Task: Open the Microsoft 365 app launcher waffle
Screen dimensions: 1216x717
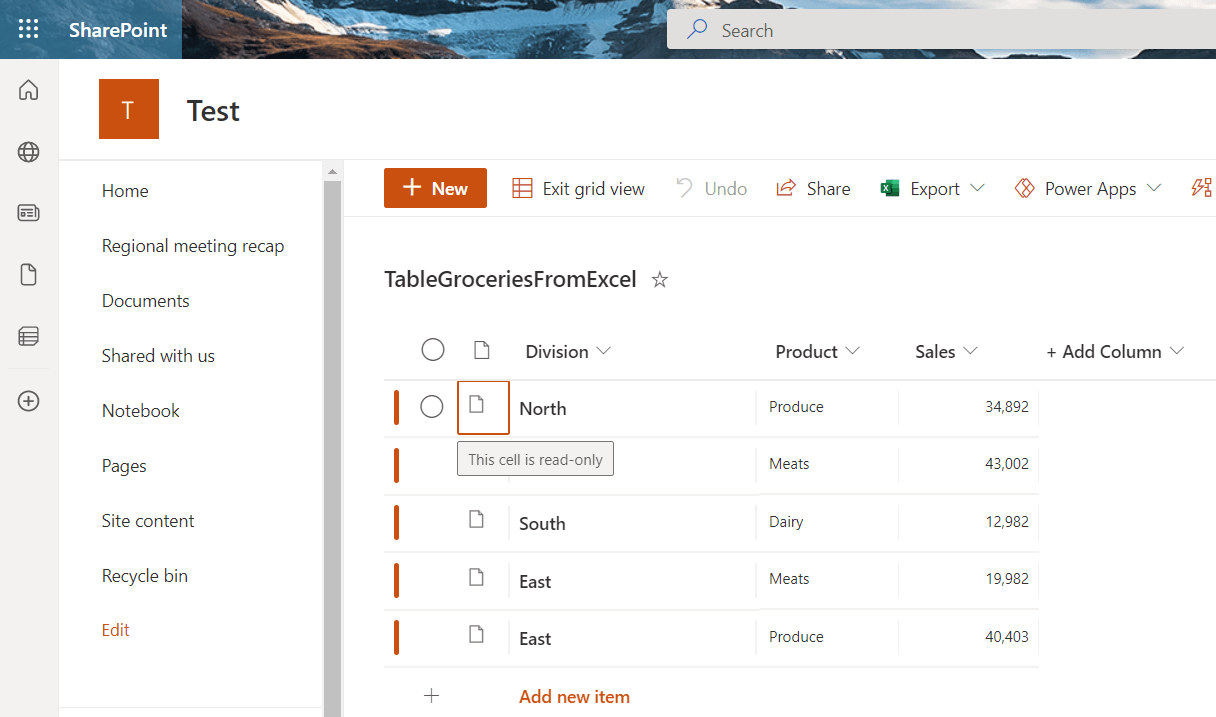Action: (28, 29)
